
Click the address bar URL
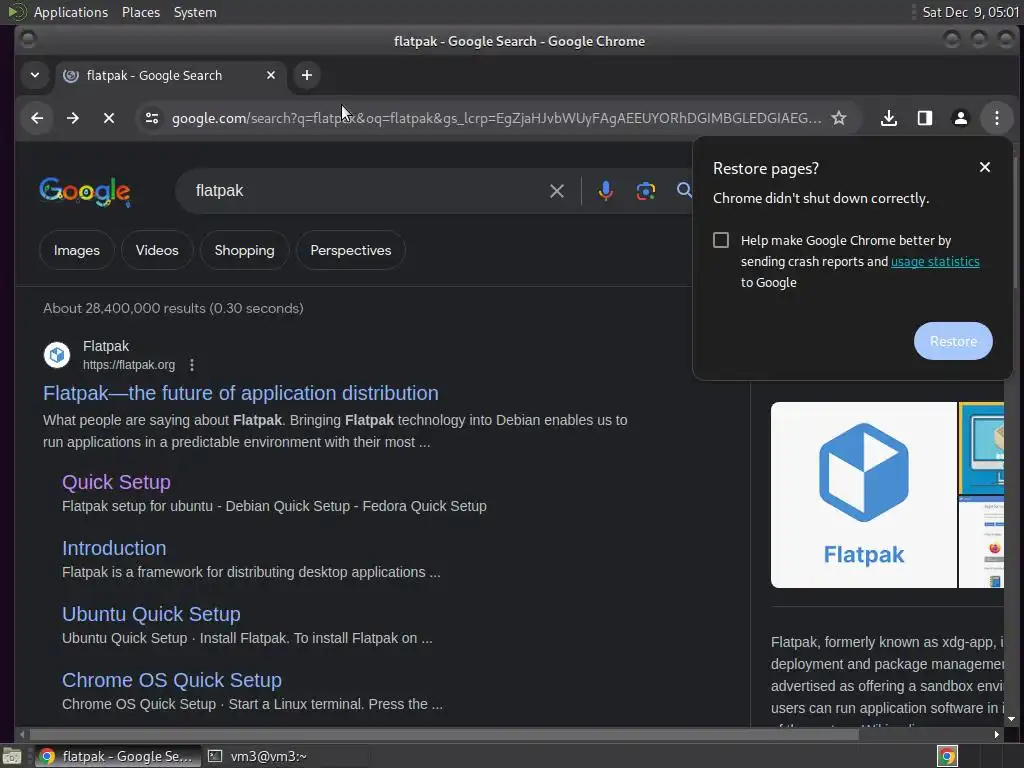point(496,118)
